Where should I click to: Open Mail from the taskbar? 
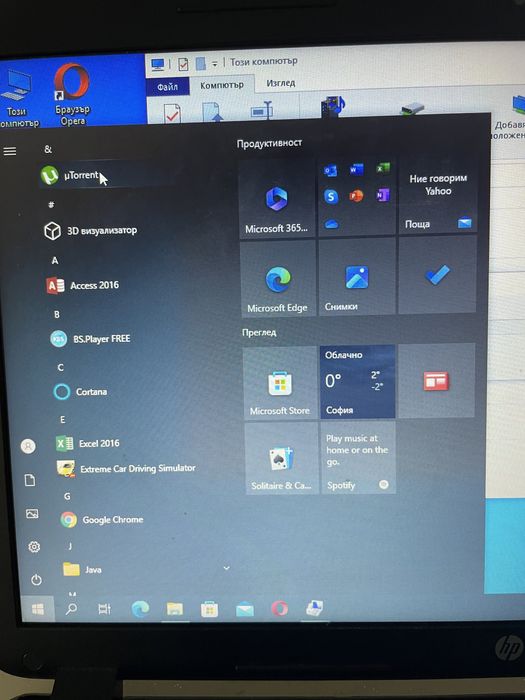(245, 609)
